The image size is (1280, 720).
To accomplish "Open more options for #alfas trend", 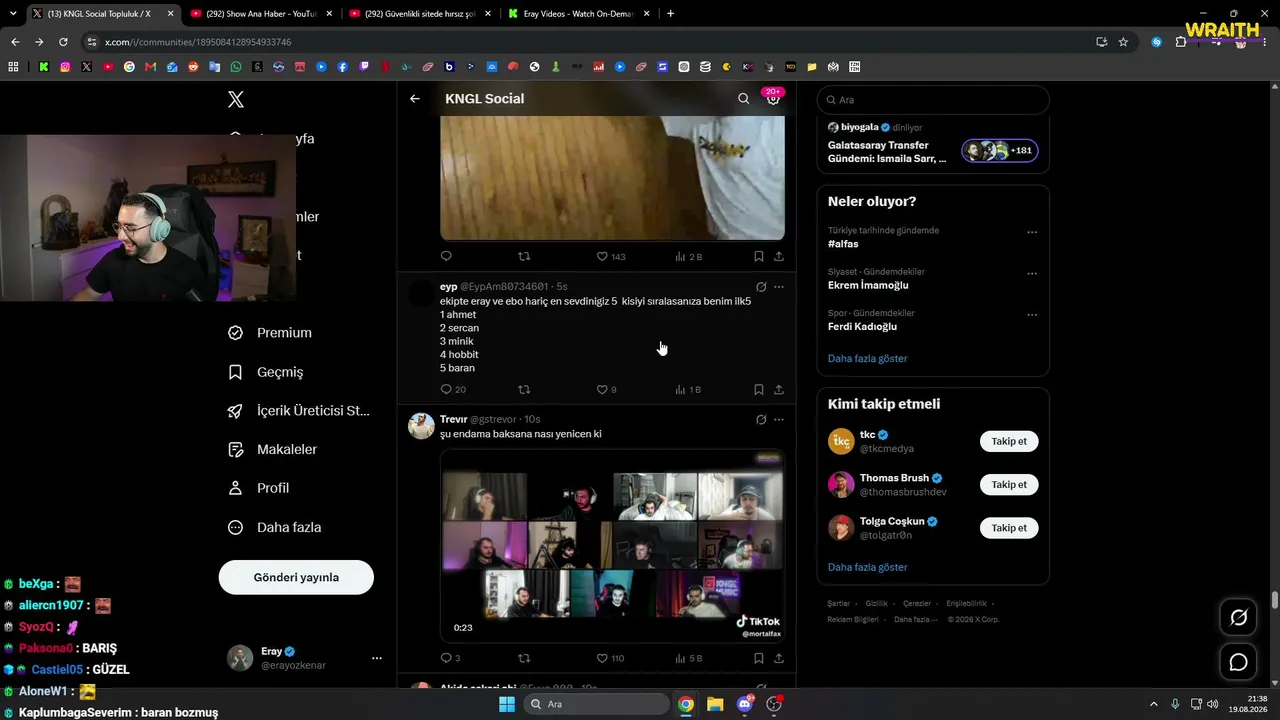I will [1032, 232].
